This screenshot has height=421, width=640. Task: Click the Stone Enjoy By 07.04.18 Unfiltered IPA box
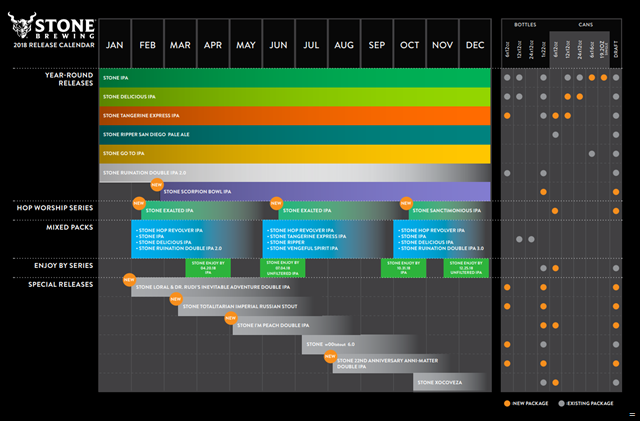(x=282, y=268)
